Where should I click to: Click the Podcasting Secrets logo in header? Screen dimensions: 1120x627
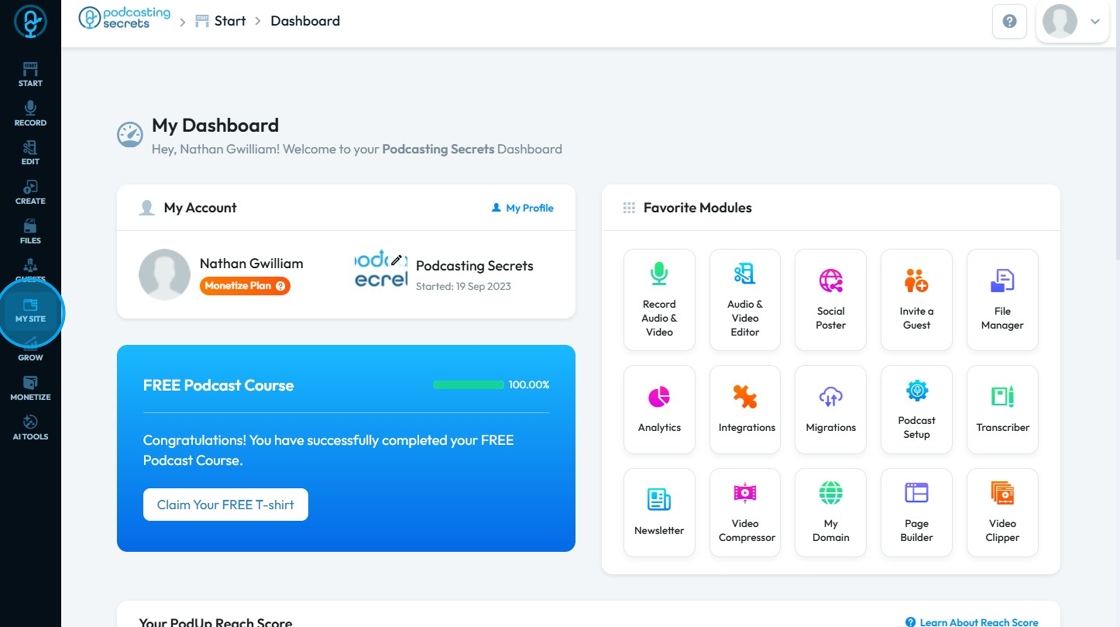point(124,18)
